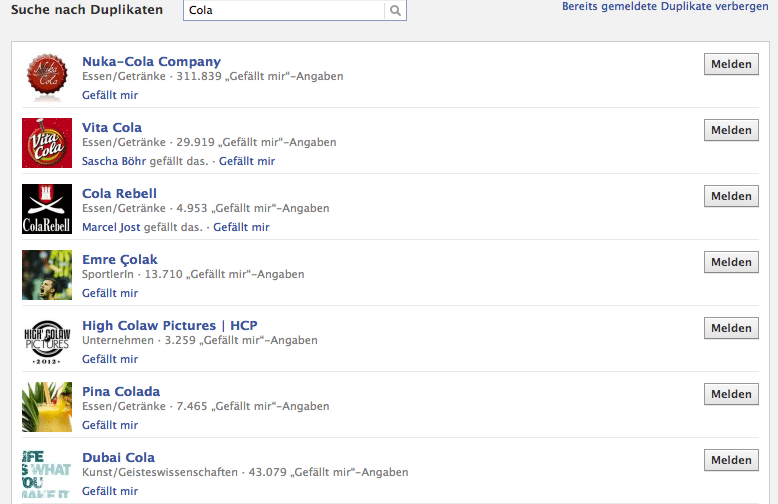Like Pina Colada via Gefällt mir
This screenshot has width=778, height=504.
(110, 425)
